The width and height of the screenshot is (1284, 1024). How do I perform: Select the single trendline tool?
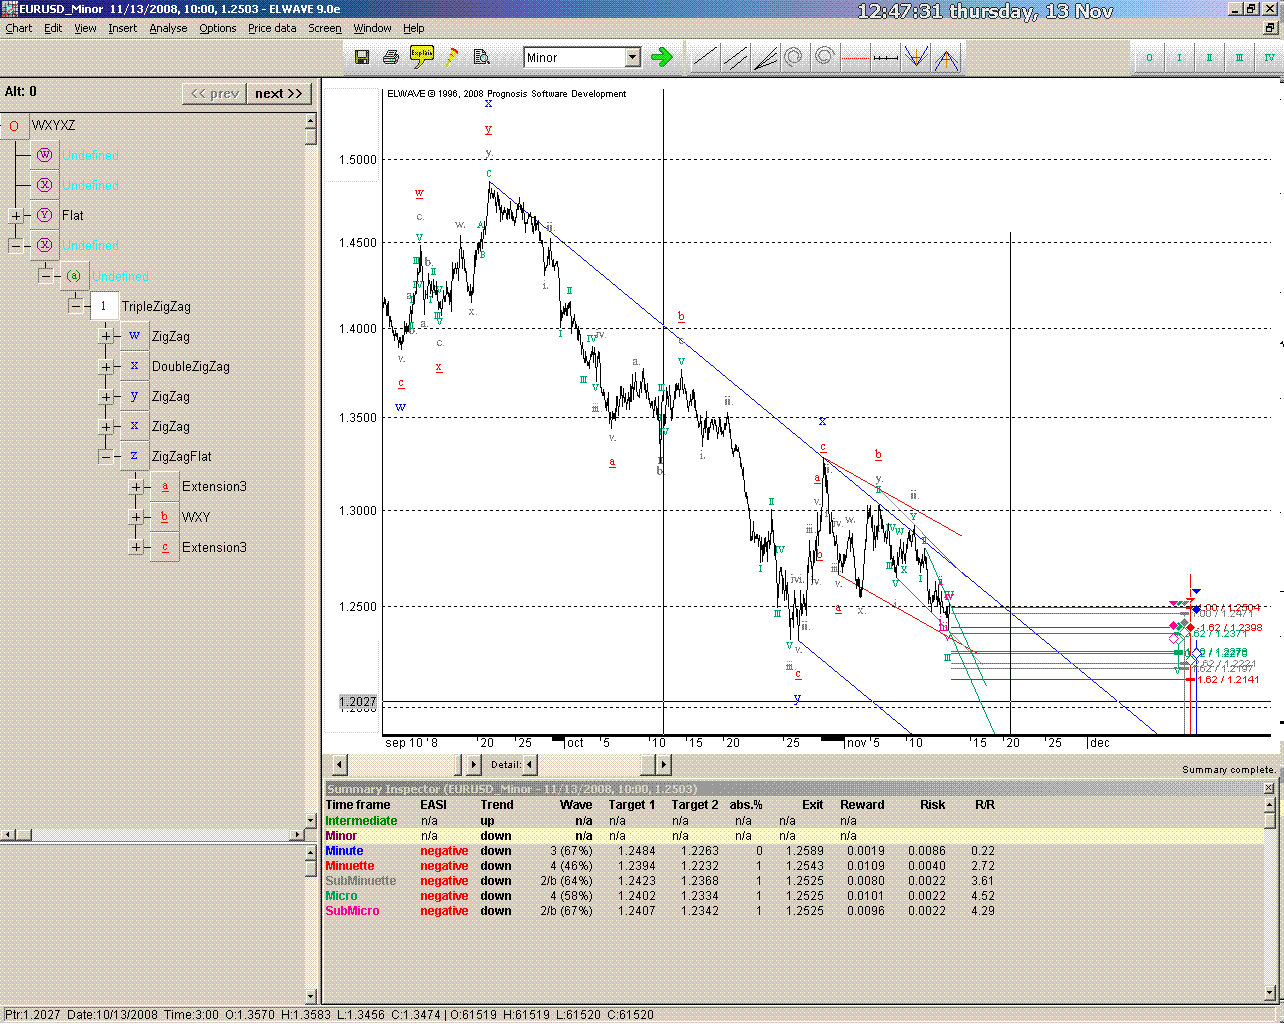[705, 58]
